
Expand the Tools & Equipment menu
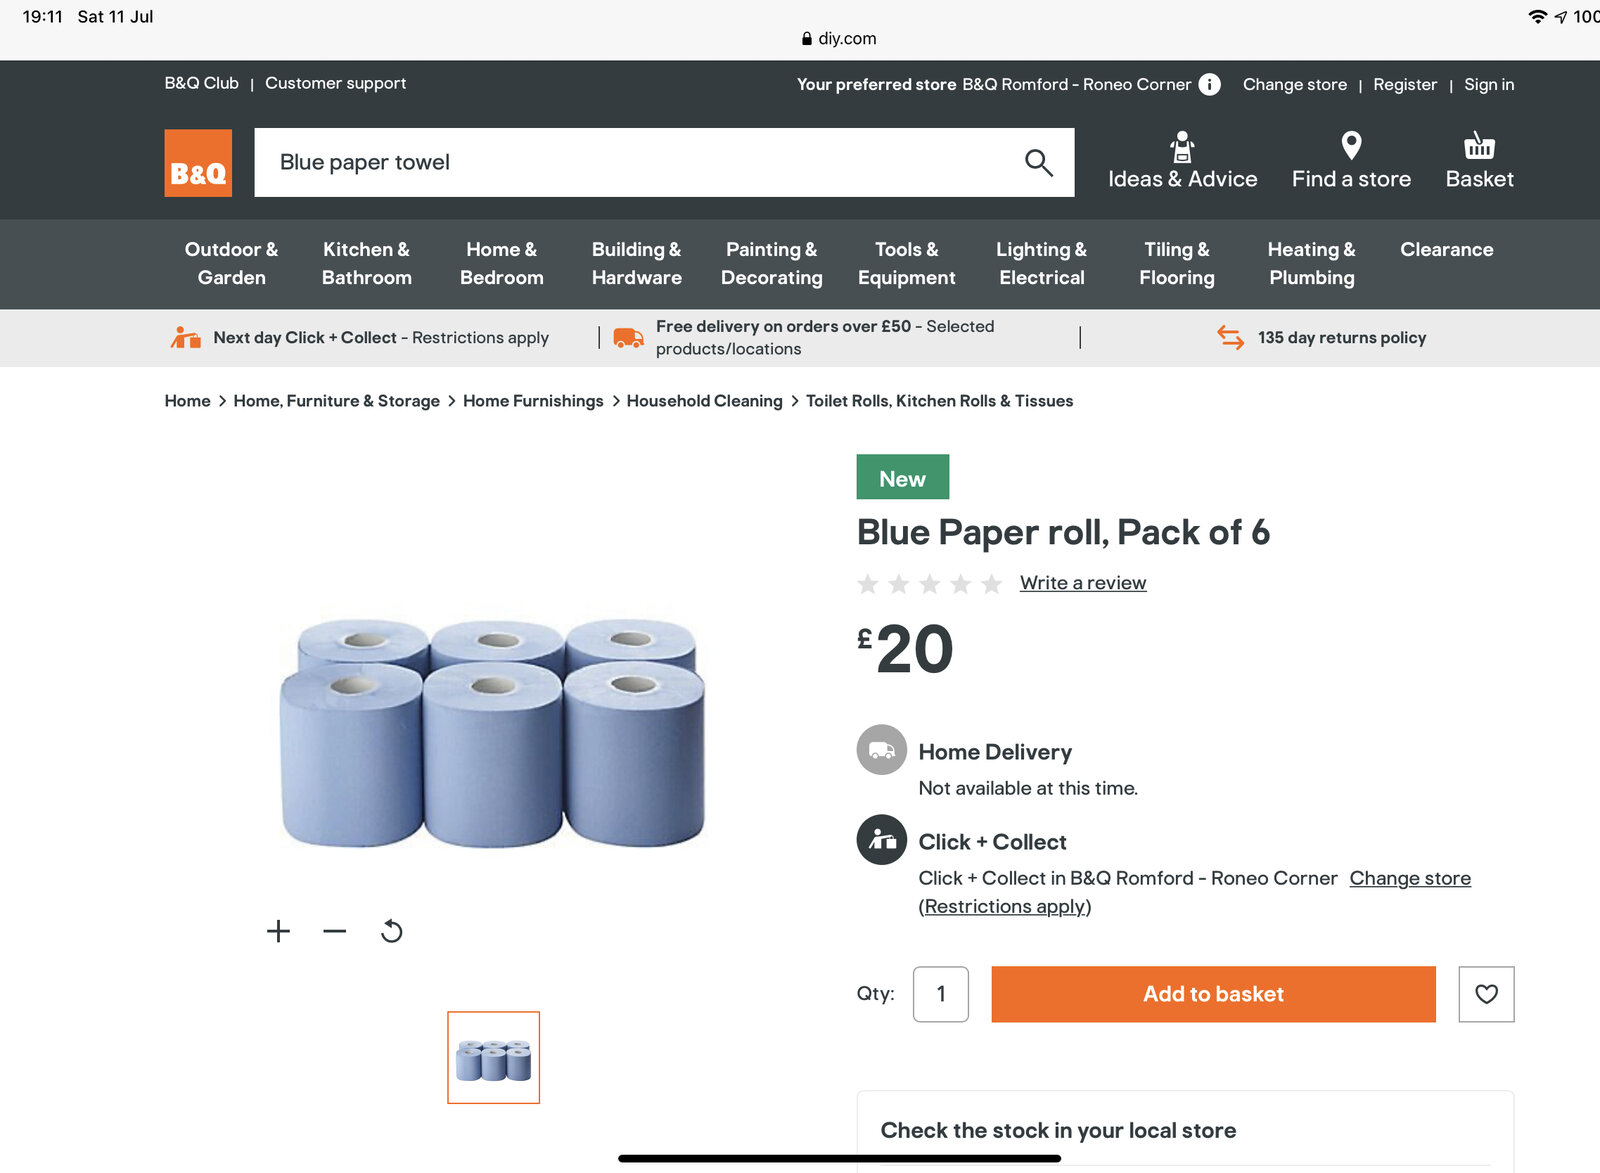point(906,263)
